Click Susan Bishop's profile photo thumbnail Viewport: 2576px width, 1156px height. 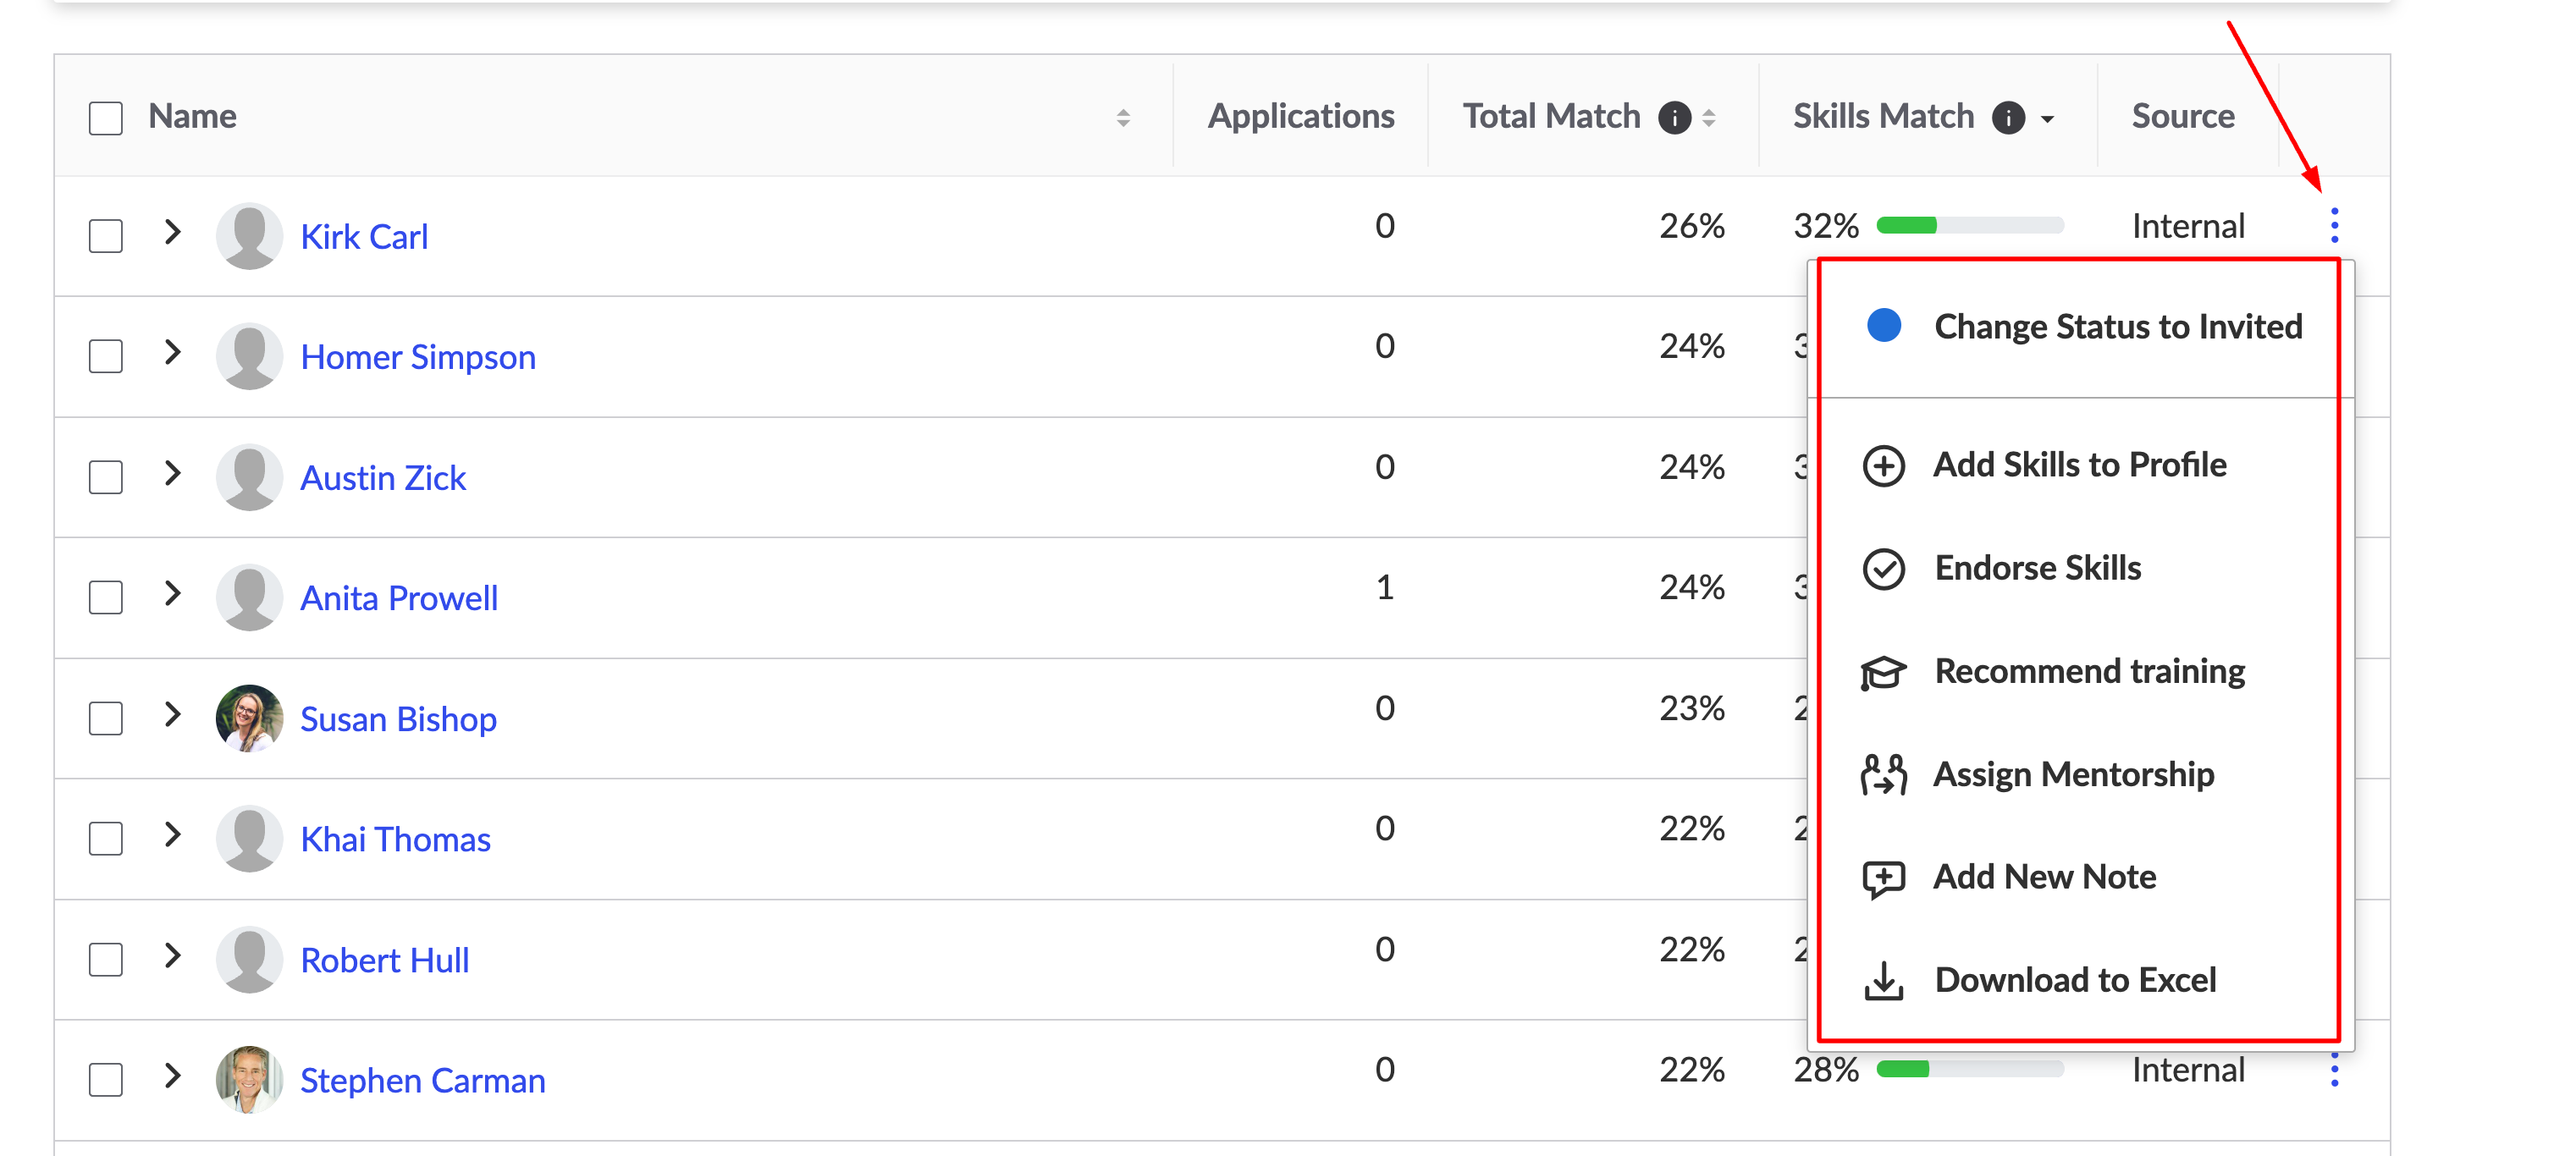tap(249, 718)
